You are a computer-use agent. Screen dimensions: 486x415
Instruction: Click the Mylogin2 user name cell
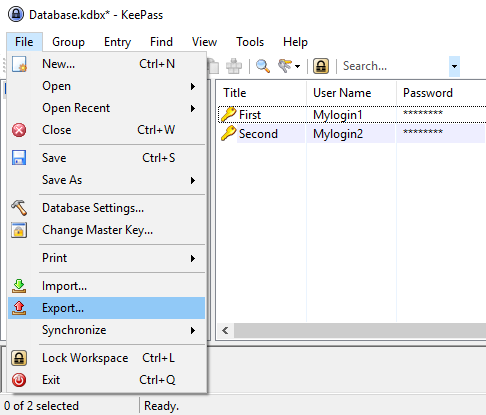click(338, 134)
